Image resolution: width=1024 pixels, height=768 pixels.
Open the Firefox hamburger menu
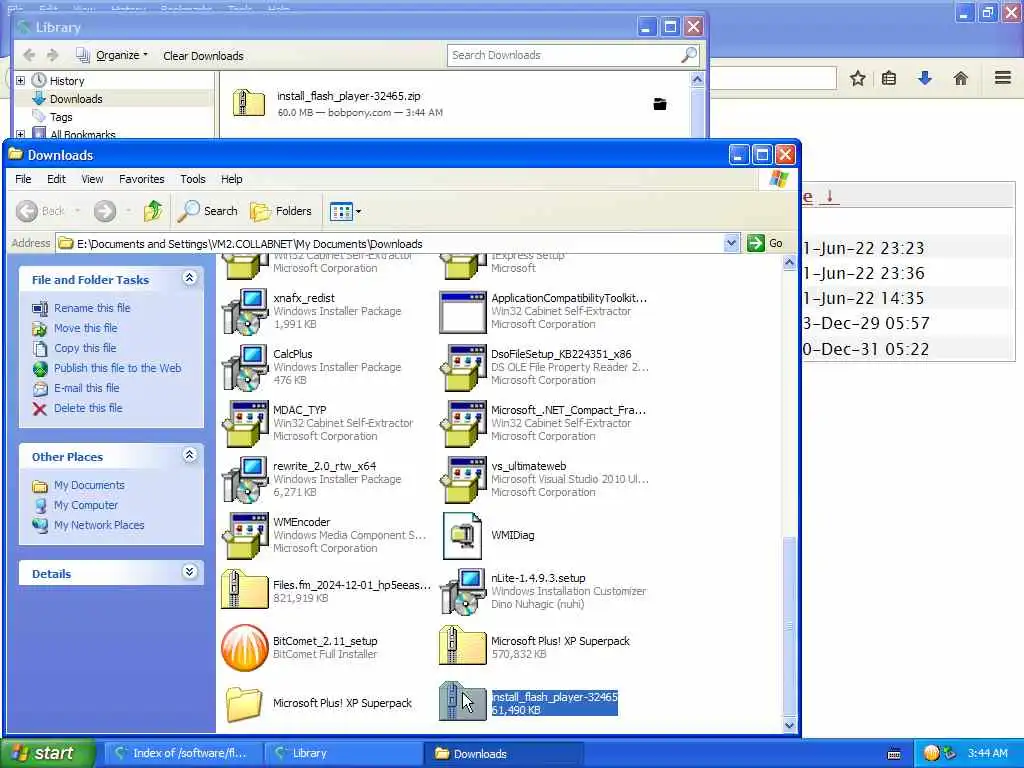1003,78
